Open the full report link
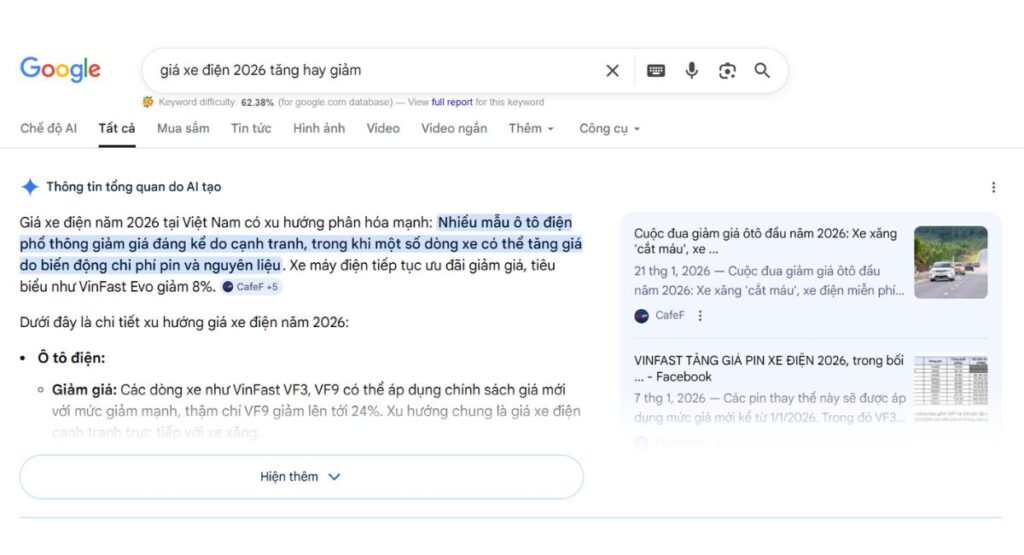Screen dimensions: 1024x555 [x=452, y=102]
